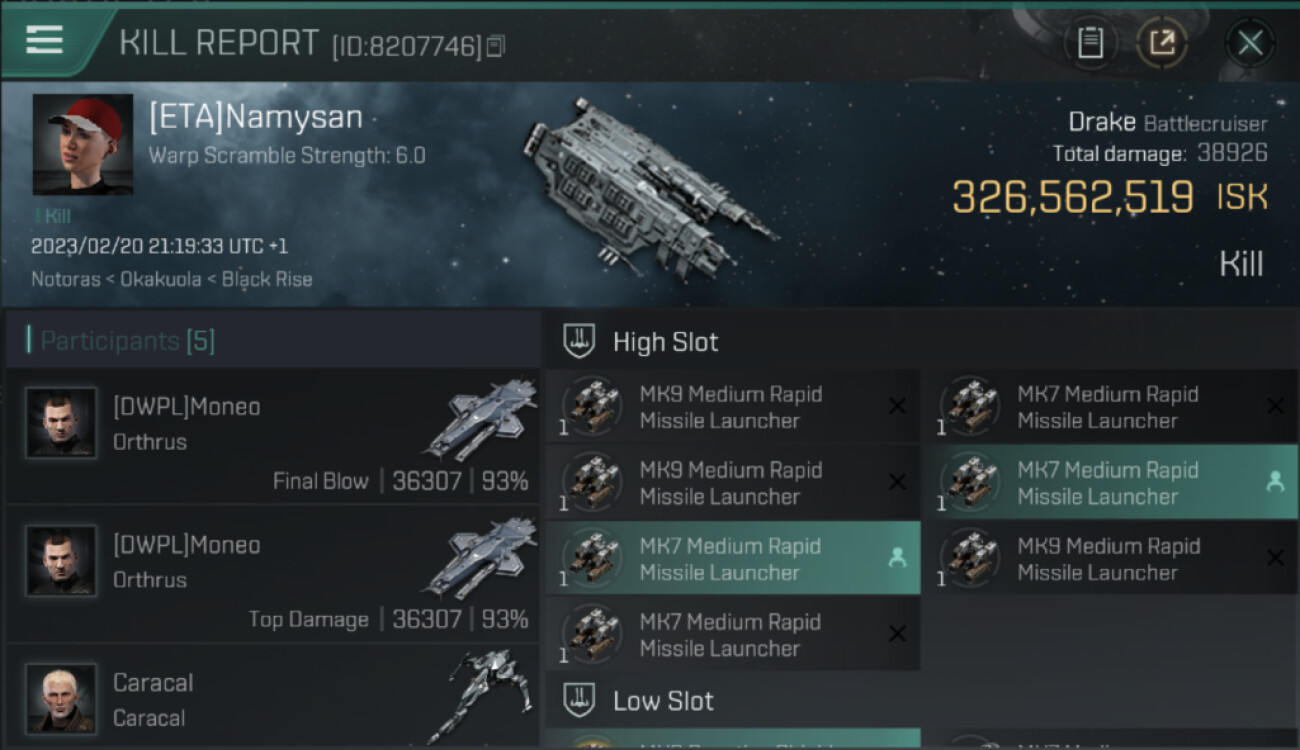Share the kill report externally

(1161, 43)
